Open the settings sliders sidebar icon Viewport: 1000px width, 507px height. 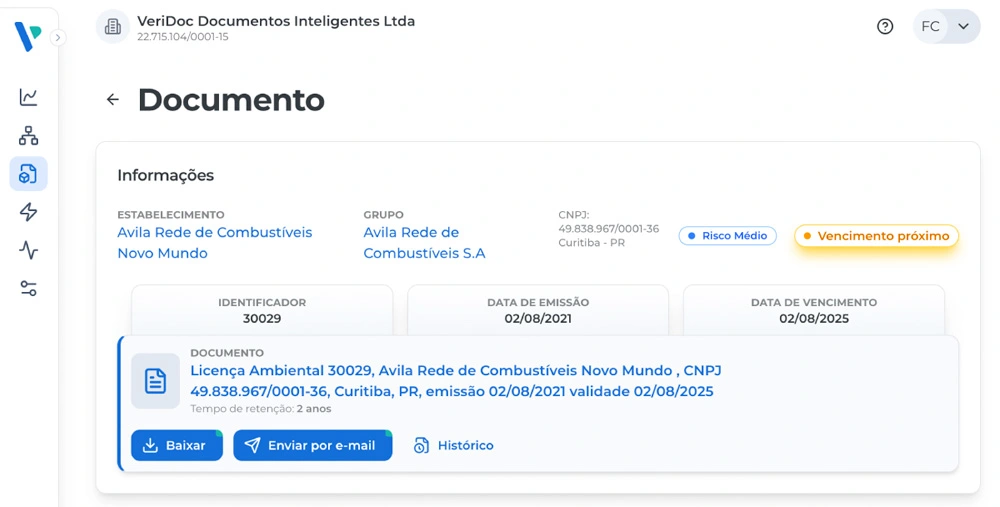pos(28,288)
